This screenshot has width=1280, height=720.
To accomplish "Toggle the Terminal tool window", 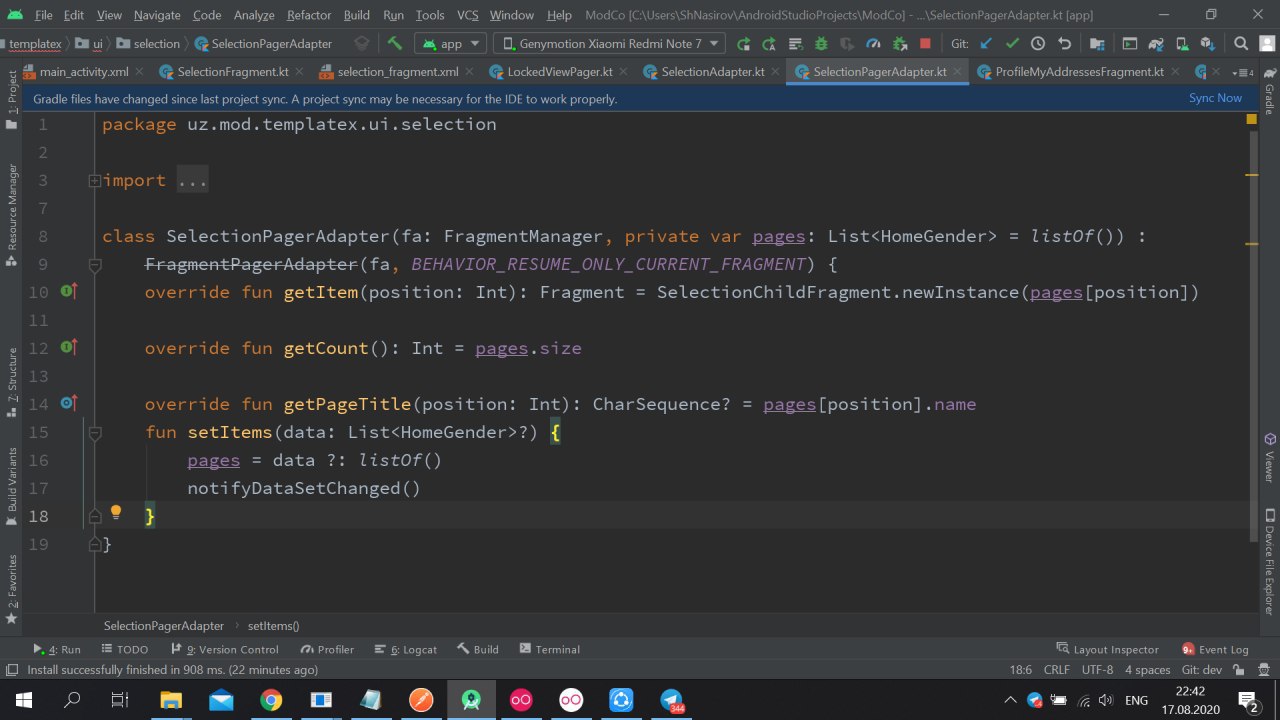I will [x=549, y=649].
